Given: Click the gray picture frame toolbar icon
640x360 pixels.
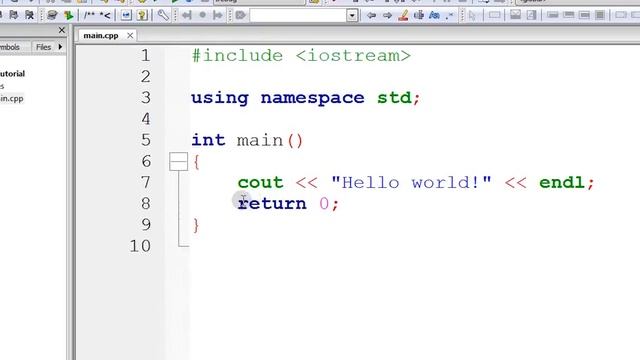Looking at the screenshot, I should click(516, 16).
